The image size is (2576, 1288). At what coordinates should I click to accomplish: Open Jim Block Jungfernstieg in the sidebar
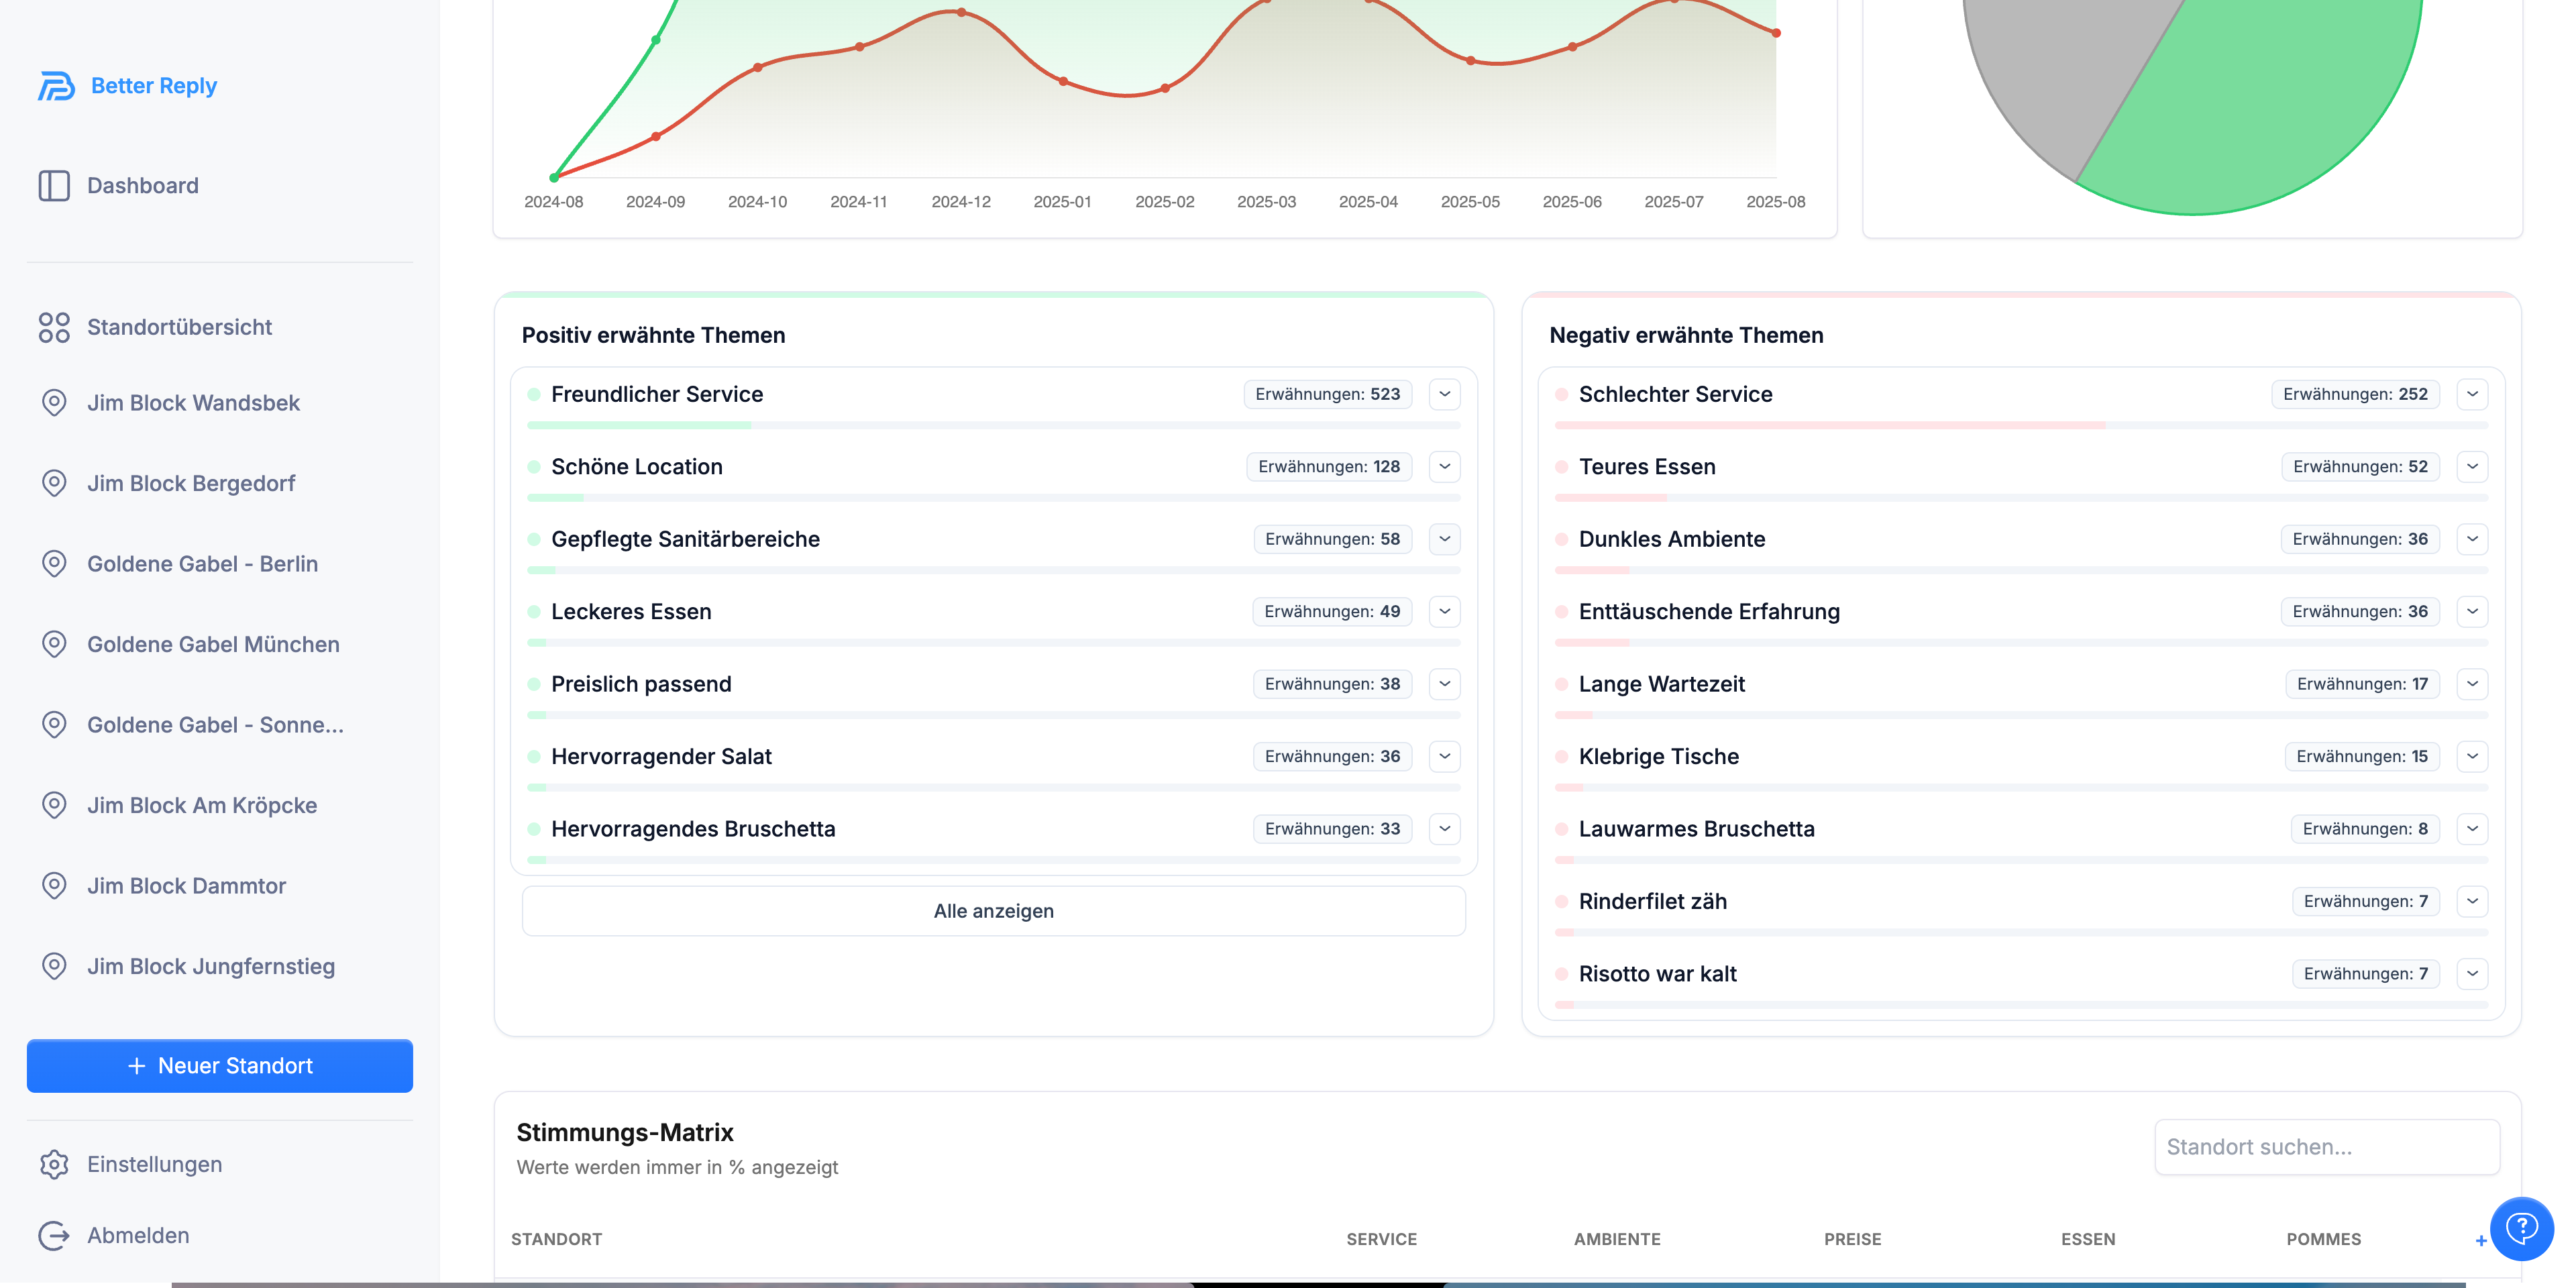pos(211,967)
